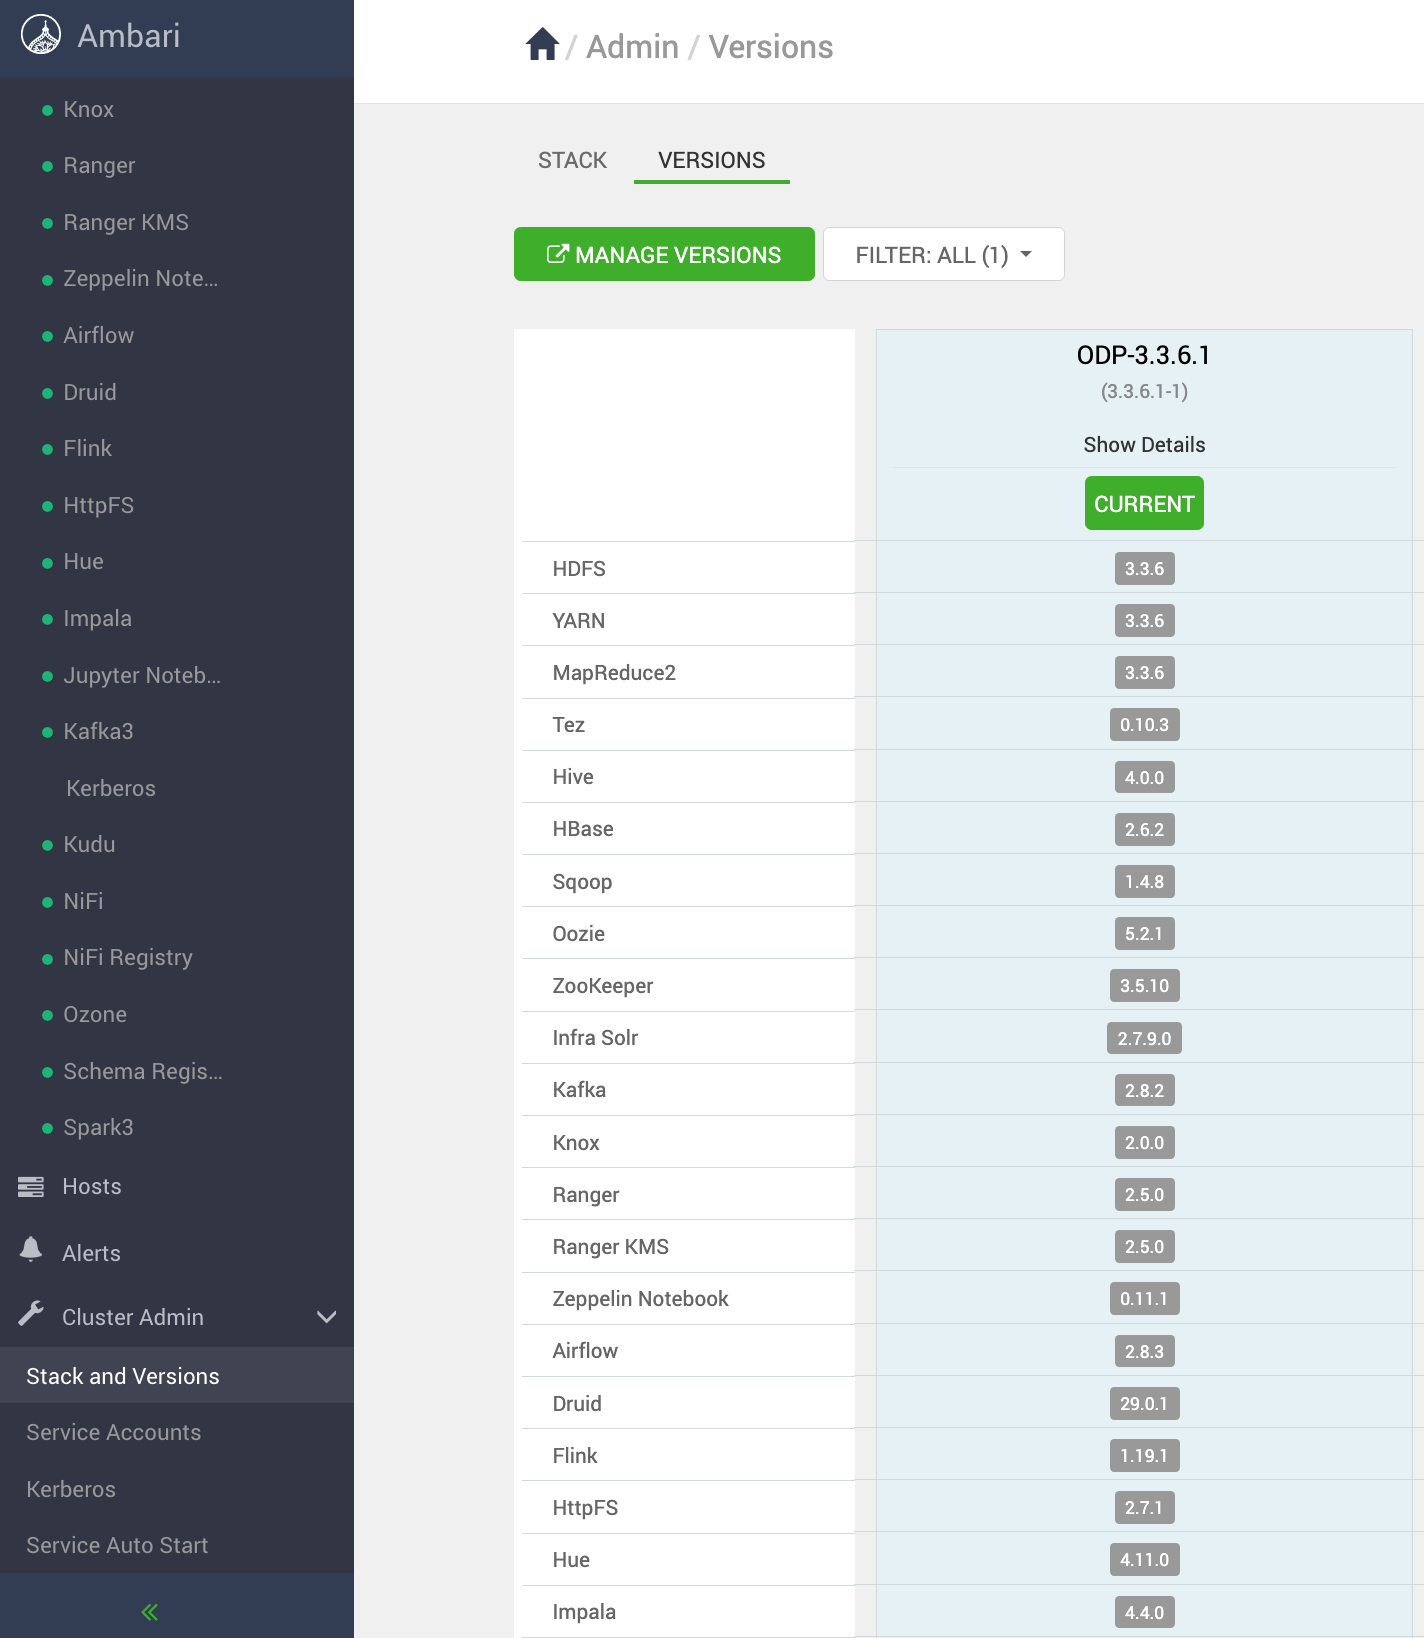Click the Druid 29.0.1 version badge

pos(1144,1403)
